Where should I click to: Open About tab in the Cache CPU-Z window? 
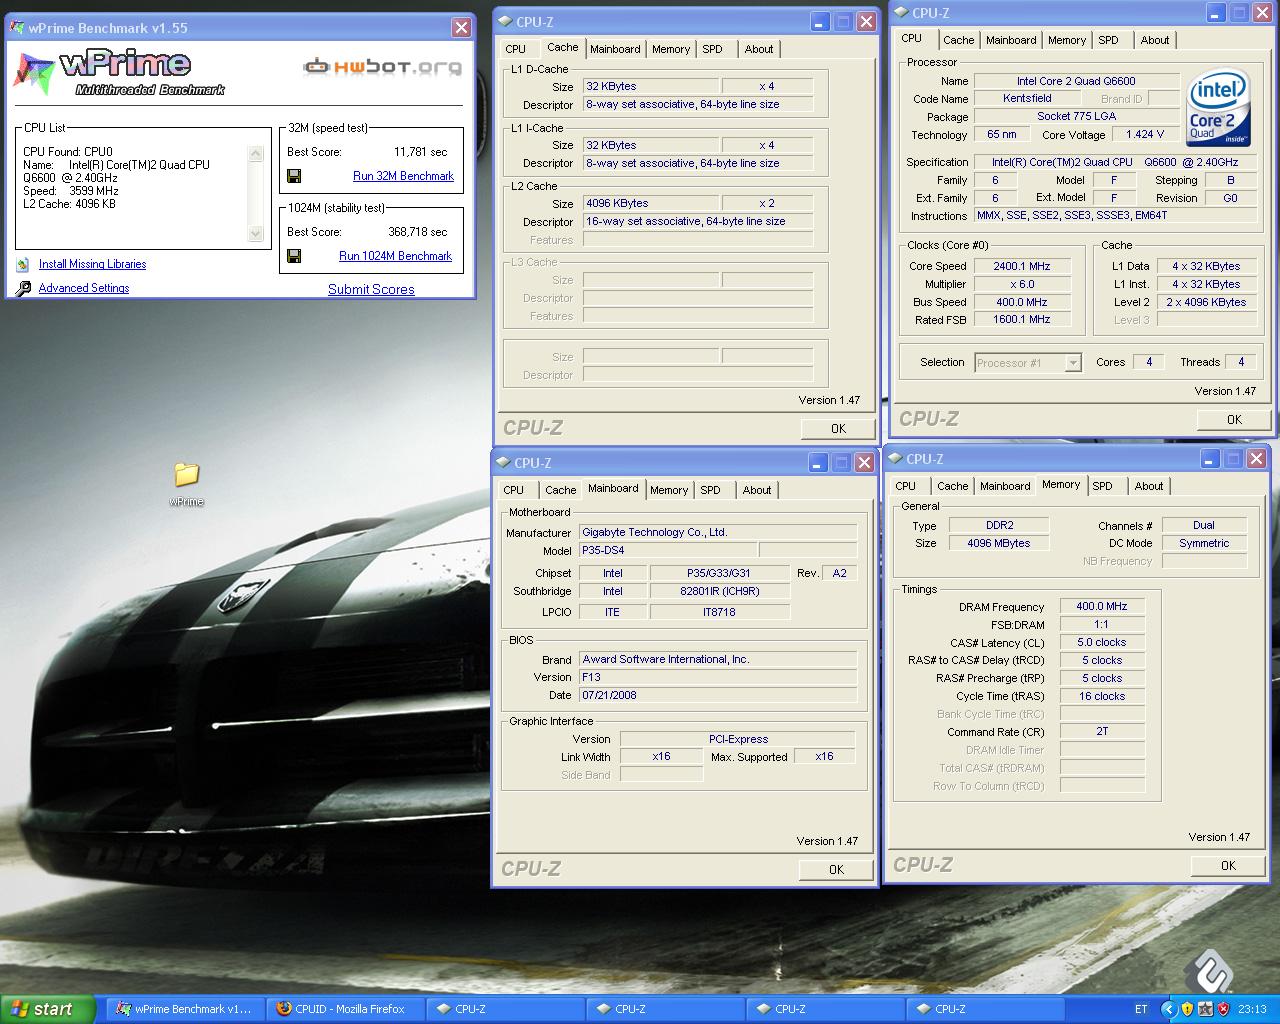tap(758, 49)
